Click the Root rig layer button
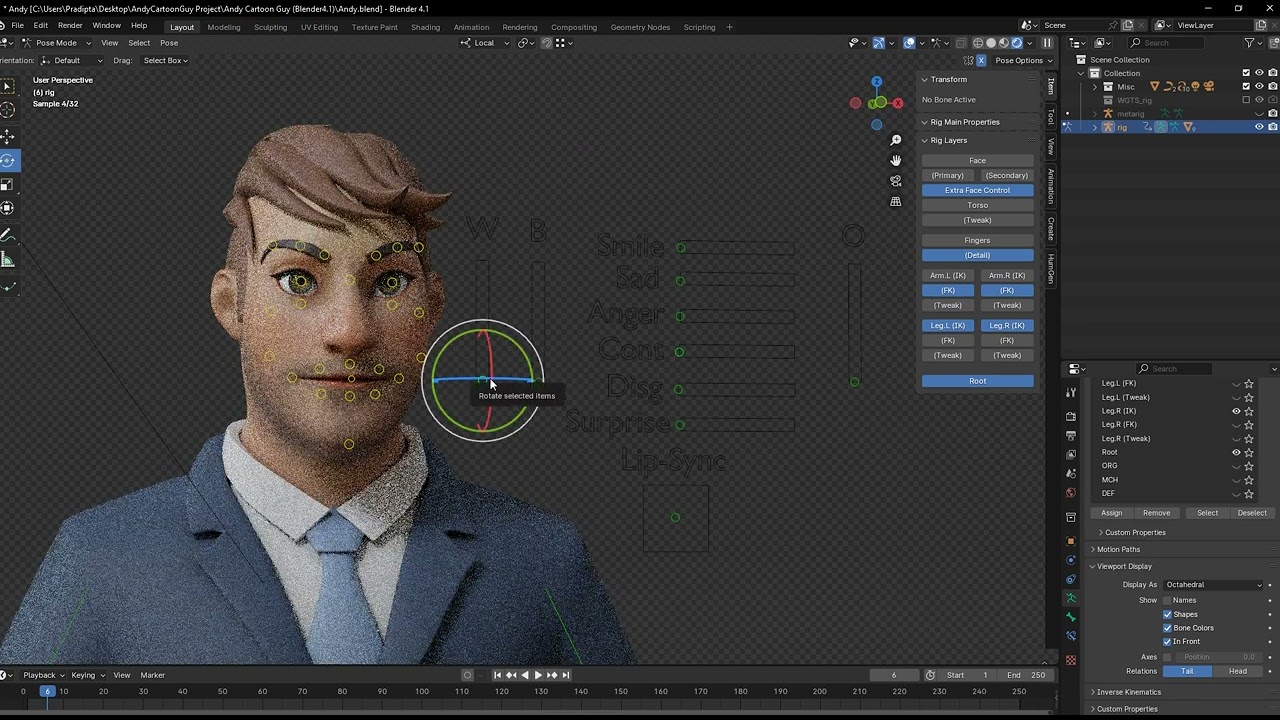Image resolution: width=1280 pixels, height=720 pixels. pos(977,381)
